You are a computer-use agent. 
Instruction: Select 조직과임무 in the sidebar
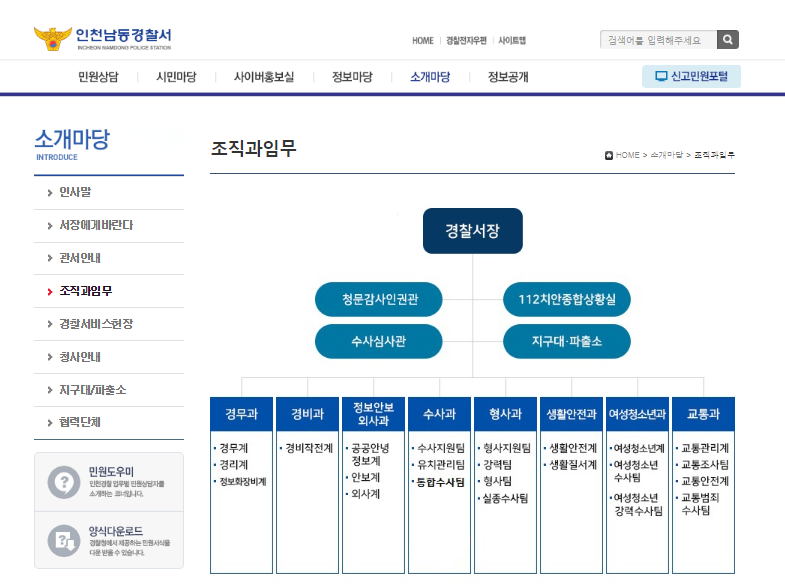(86, 291)
